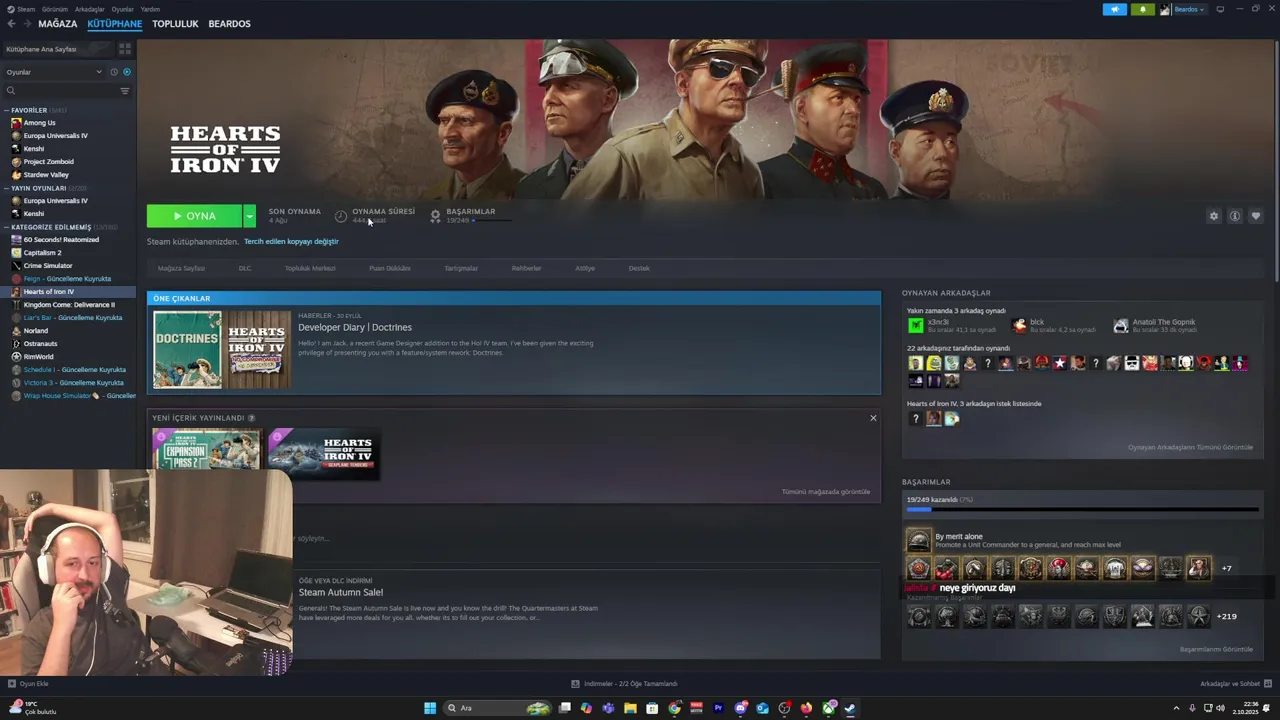
Task: Open the library grid view icon
Action: (x=125, y=49)
